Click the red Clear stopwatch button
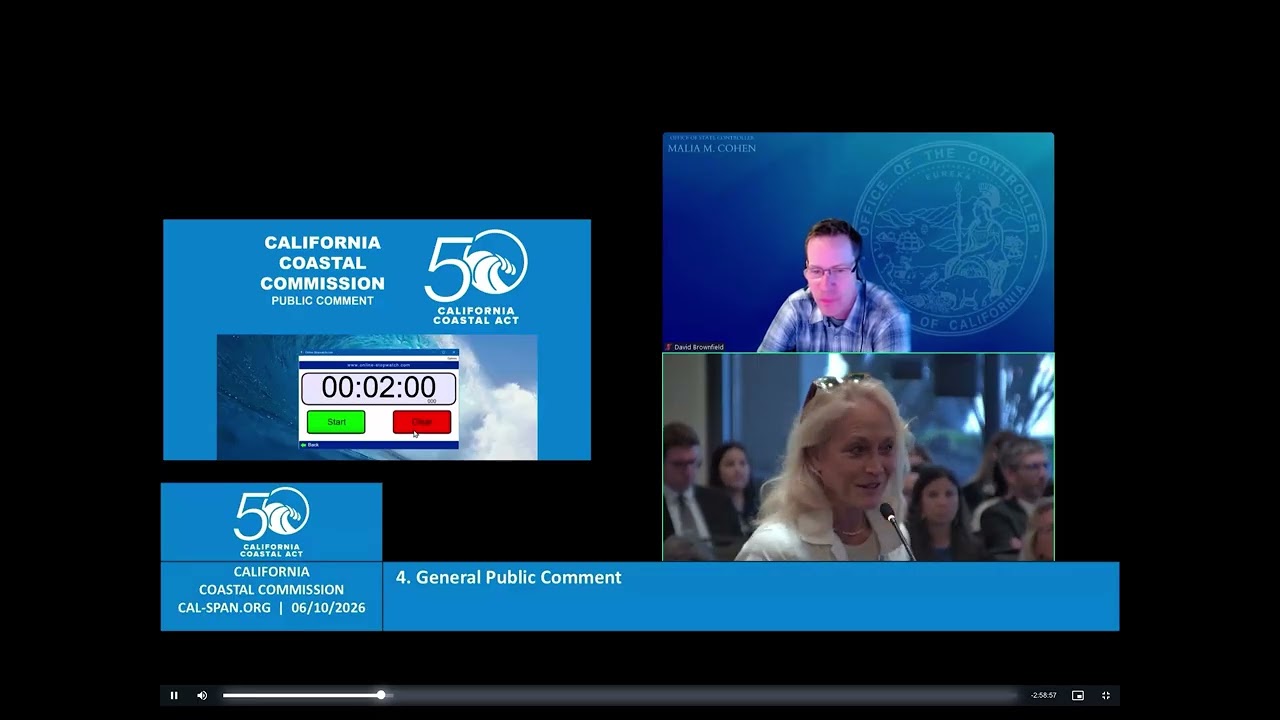1280x720 pixels. (422, 422)
